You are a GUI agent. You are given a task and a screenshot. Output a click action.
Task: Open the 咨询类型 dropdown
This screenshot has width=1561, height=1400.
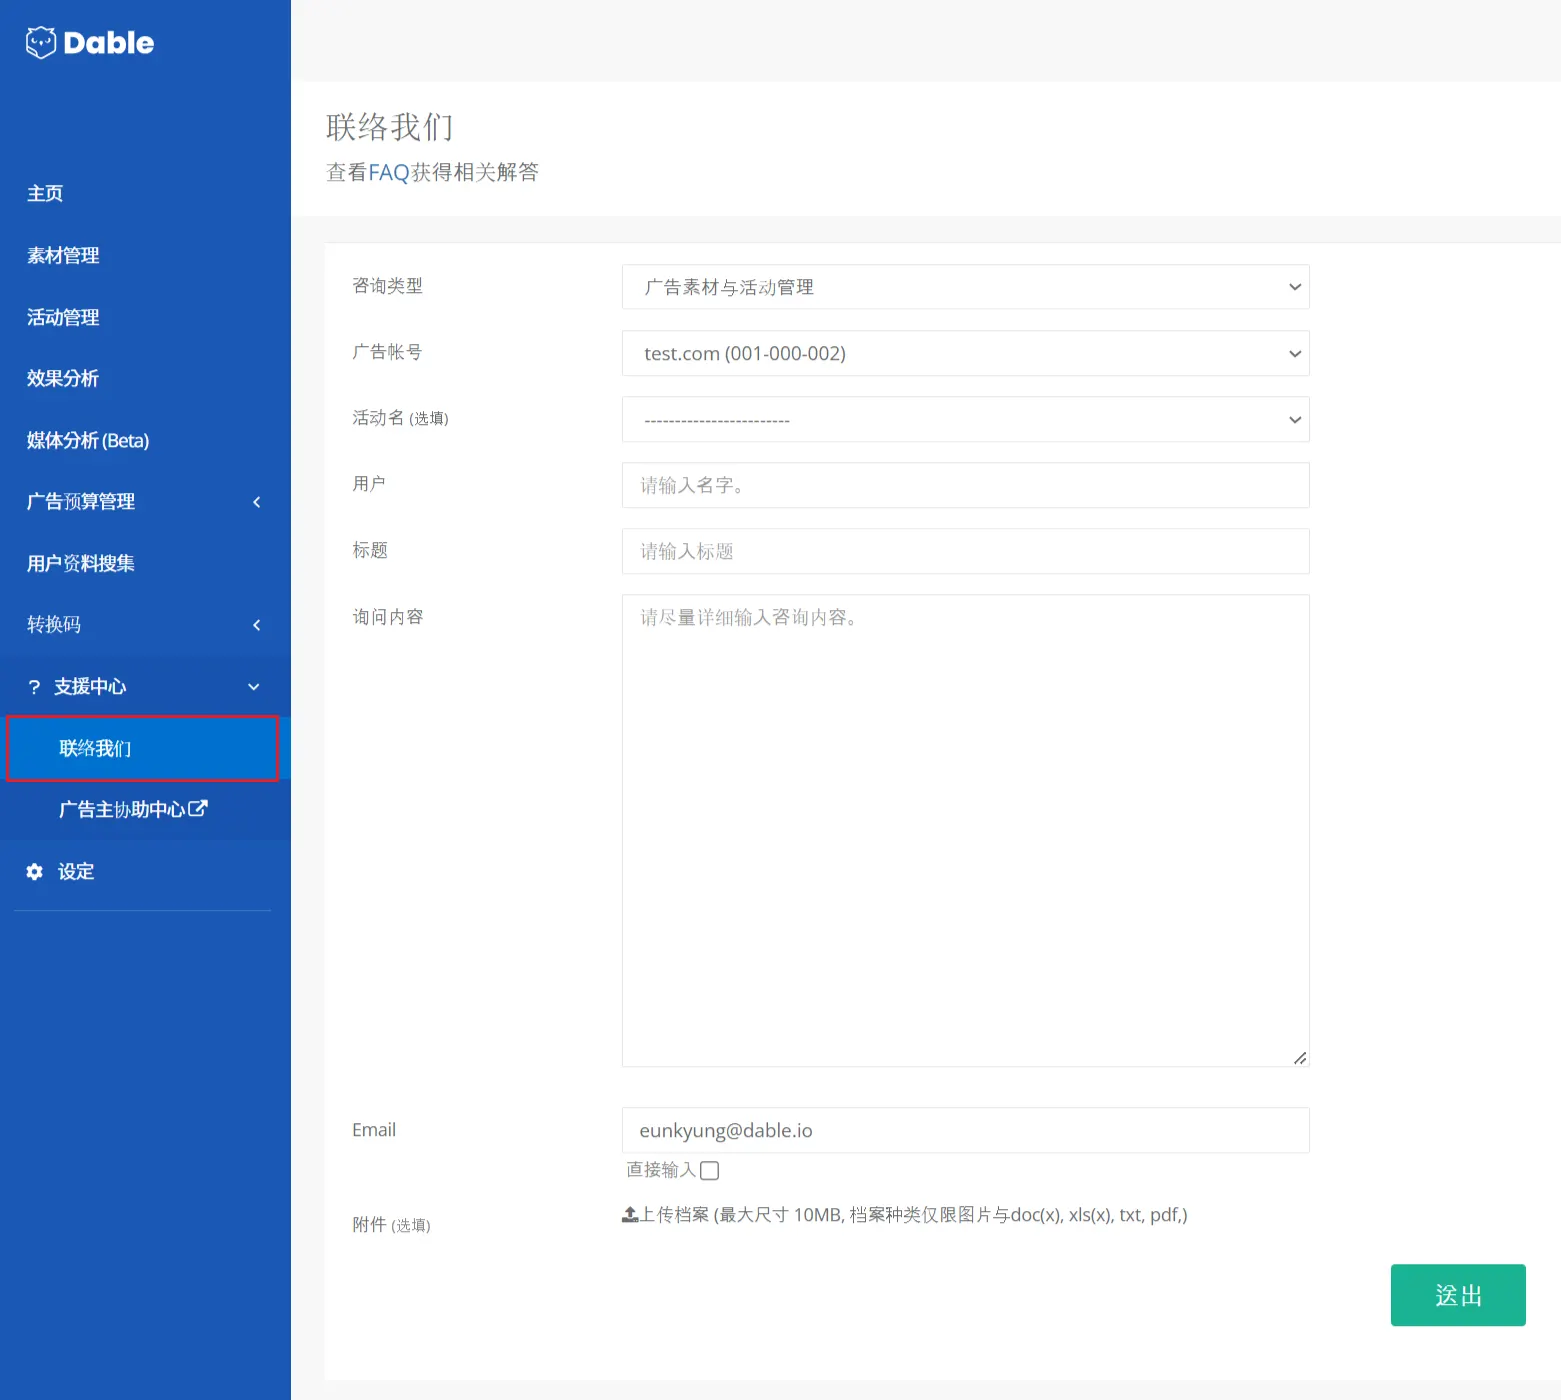coord(966,287)
